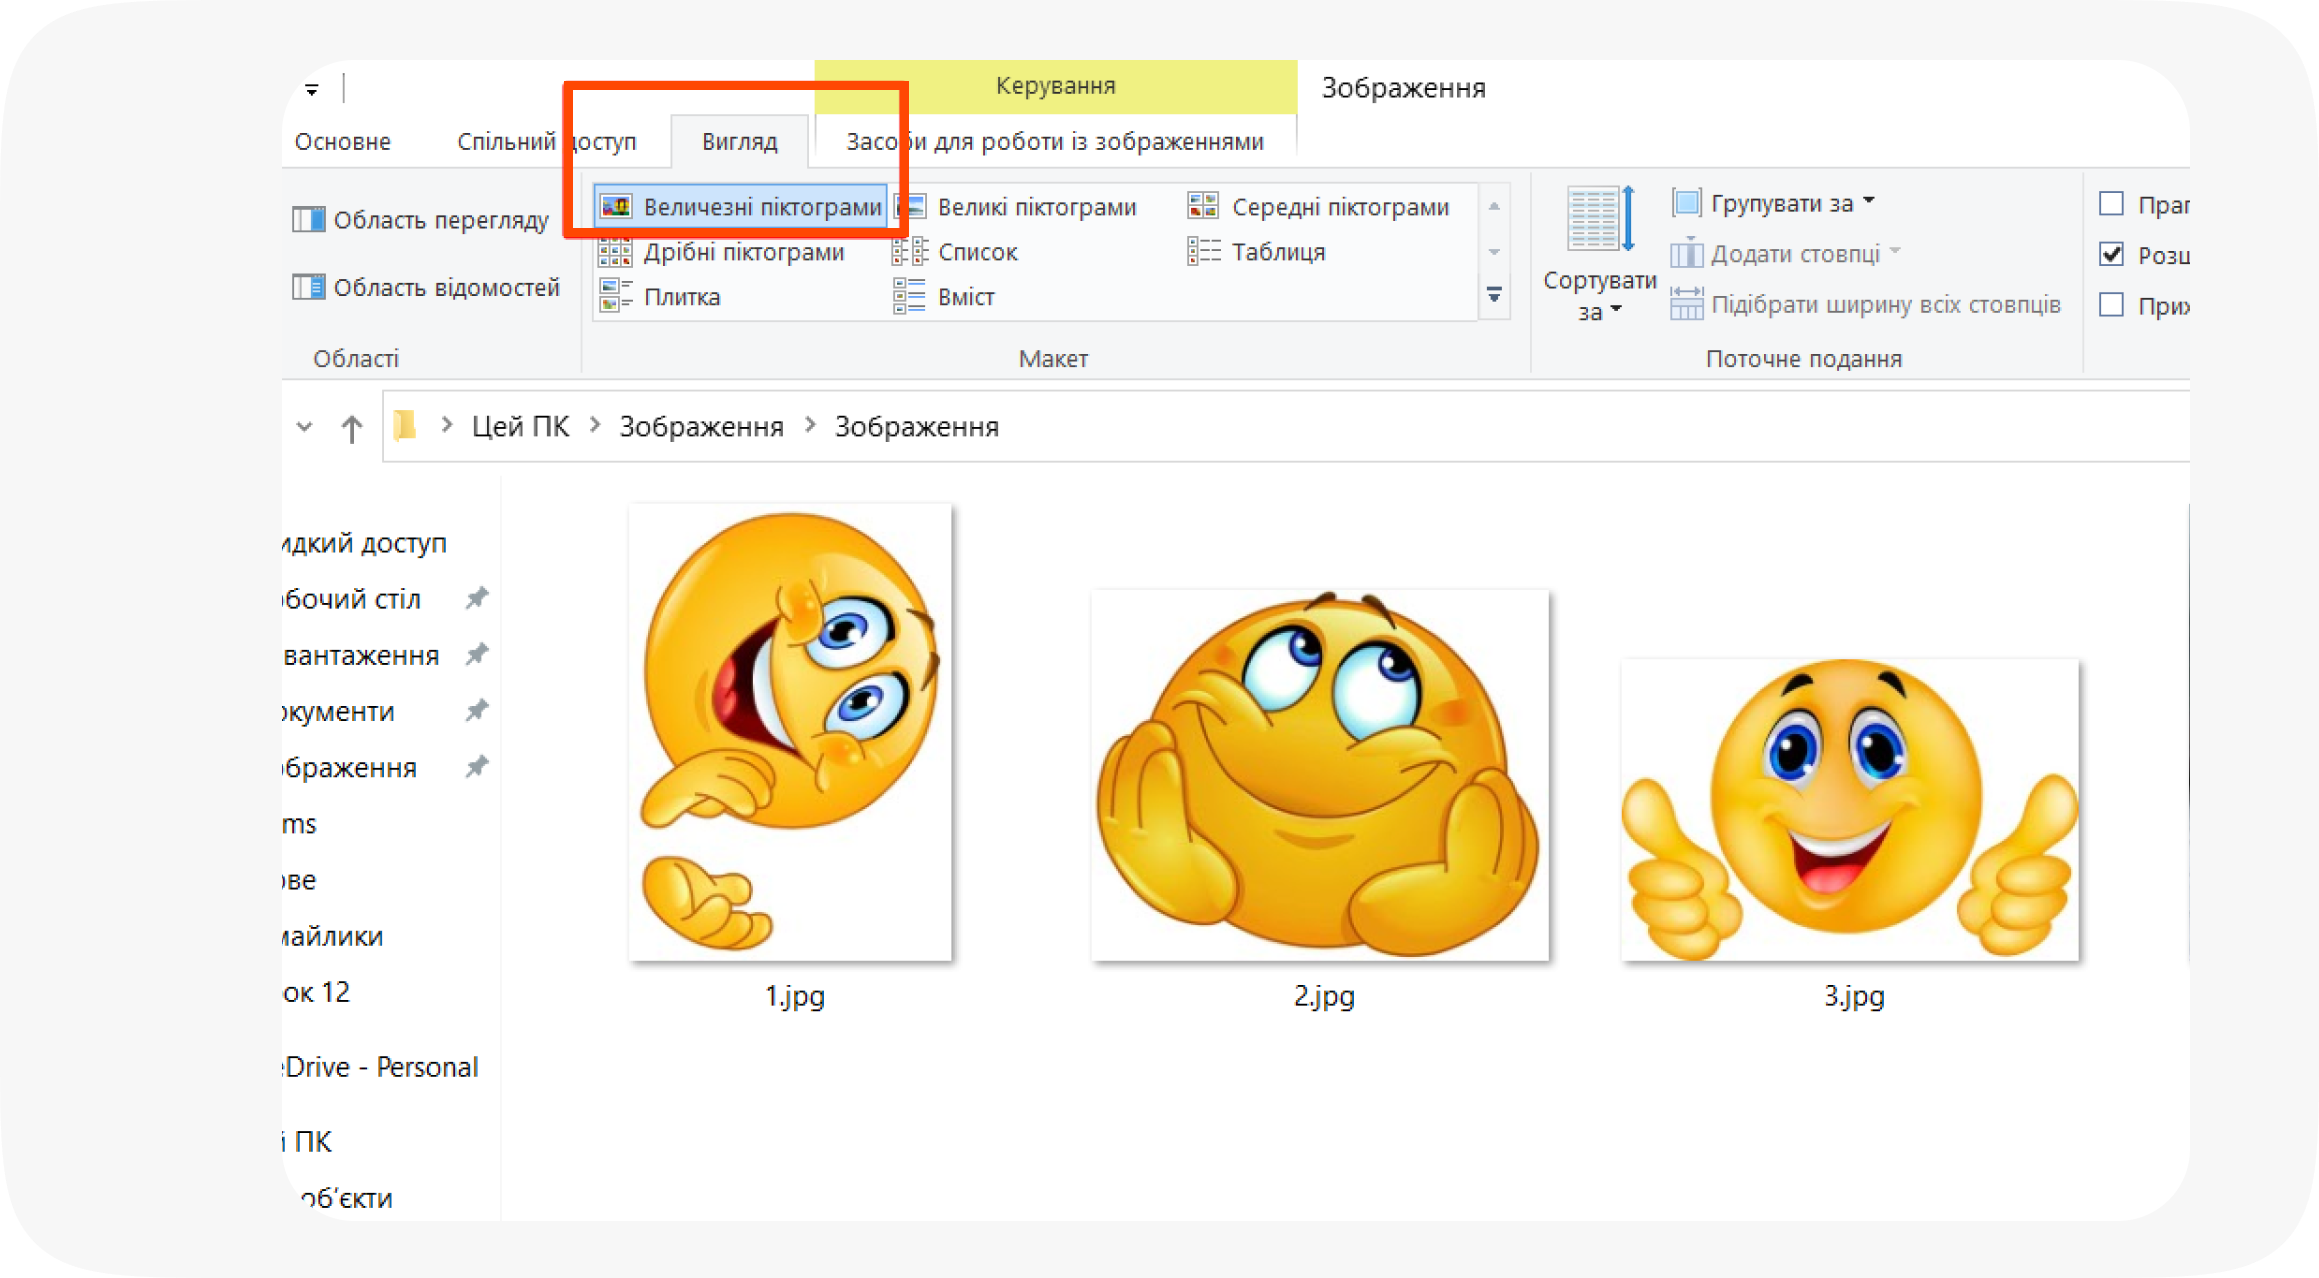Viewport: 2319px width, 1278px height.
Task: Go up one folder level arrow
Action: [351, 428]
